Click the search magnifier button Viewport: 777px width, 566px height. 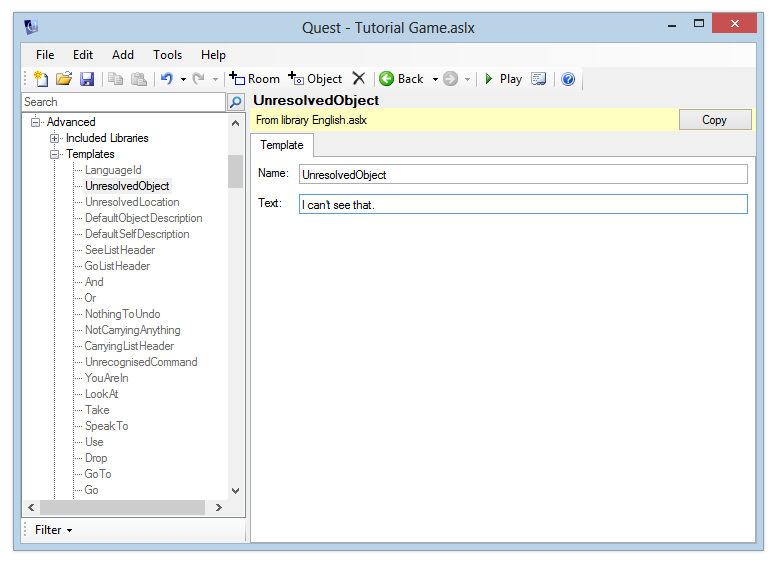tap(236, 102)
